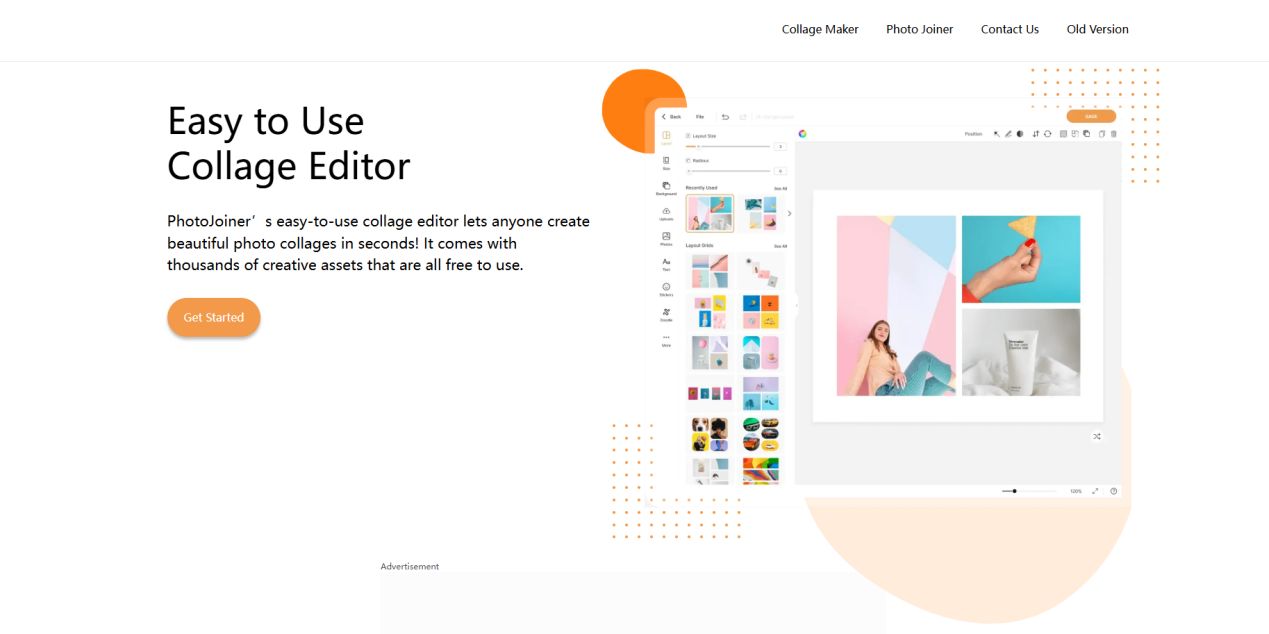The height and width of the screenshot is (634, 1269).
Task: Click the Get Started button
Action: pyautogui.click(x=213, y=317)
